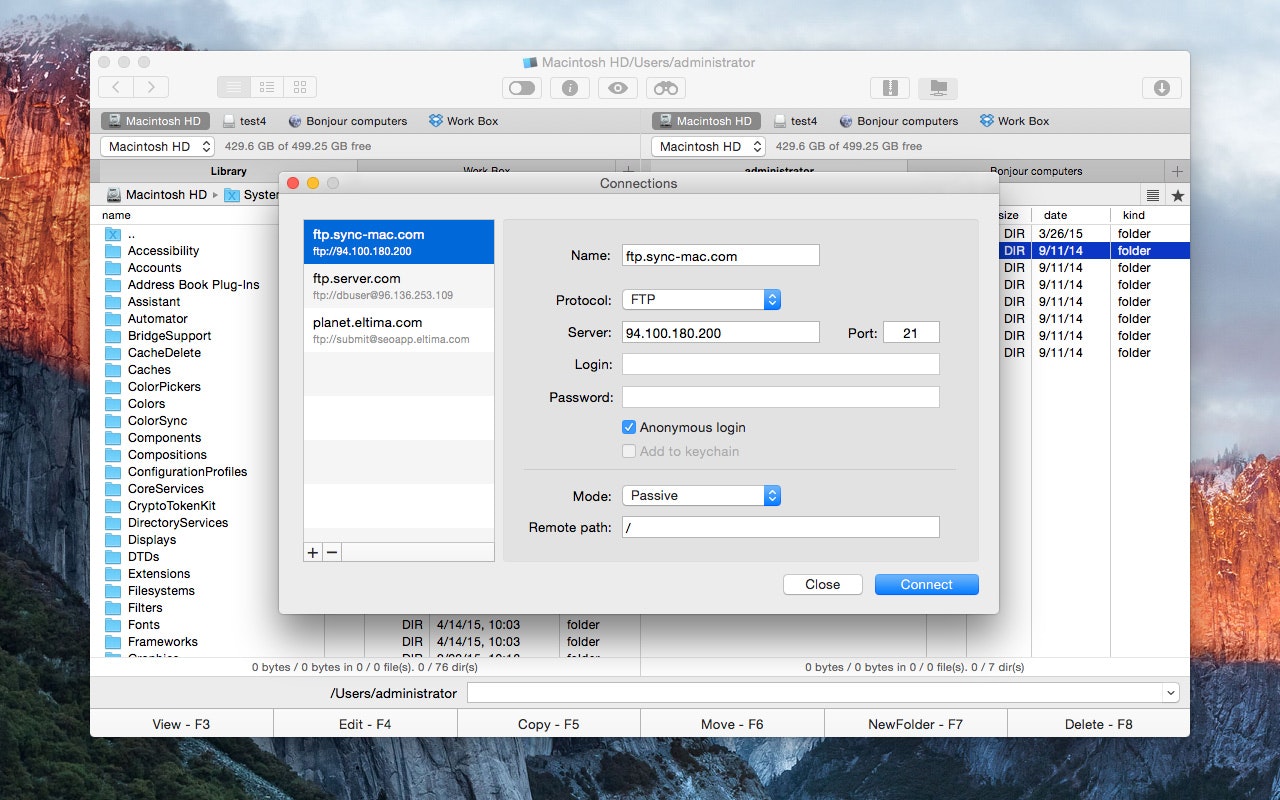The height and width of the screenshot is (800, 1280).
Task: Select ftp.server.com in connections list
Action: [x=399, y=286]
